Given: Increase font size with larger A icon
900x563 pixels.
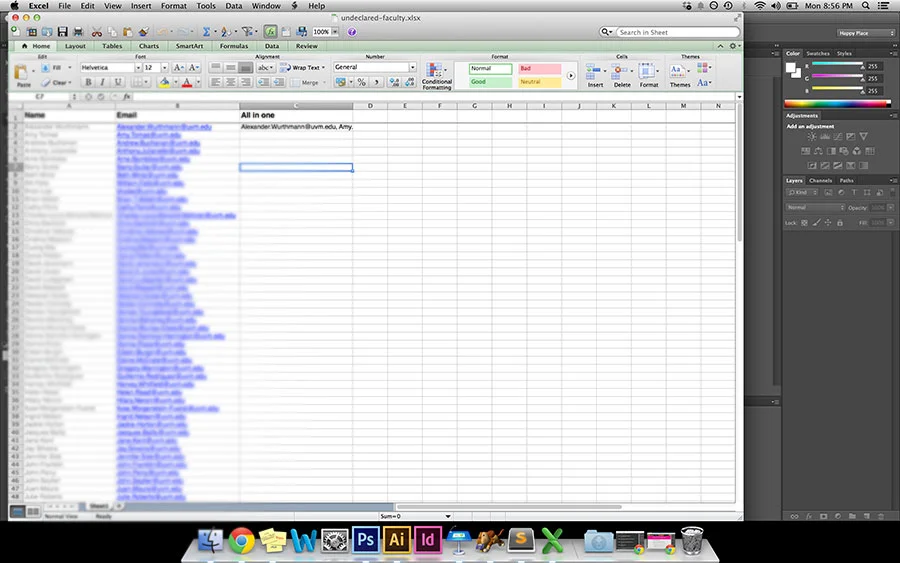Looking at the screenshot, I should [178, 68].
